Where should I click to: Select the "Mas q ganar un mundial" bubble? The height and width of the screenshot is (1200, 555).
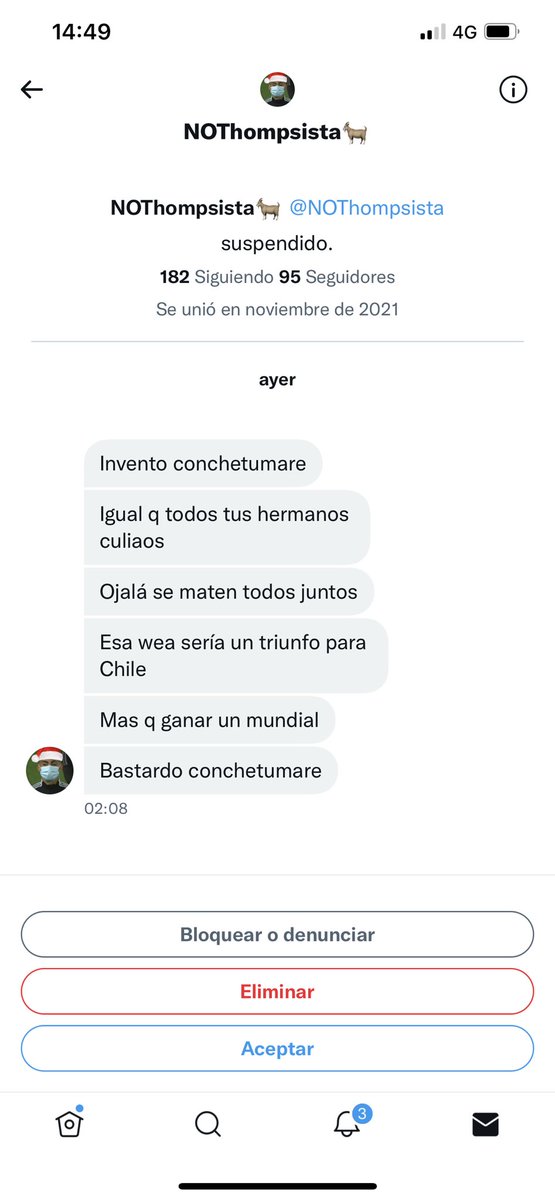(x=209, y=720)
